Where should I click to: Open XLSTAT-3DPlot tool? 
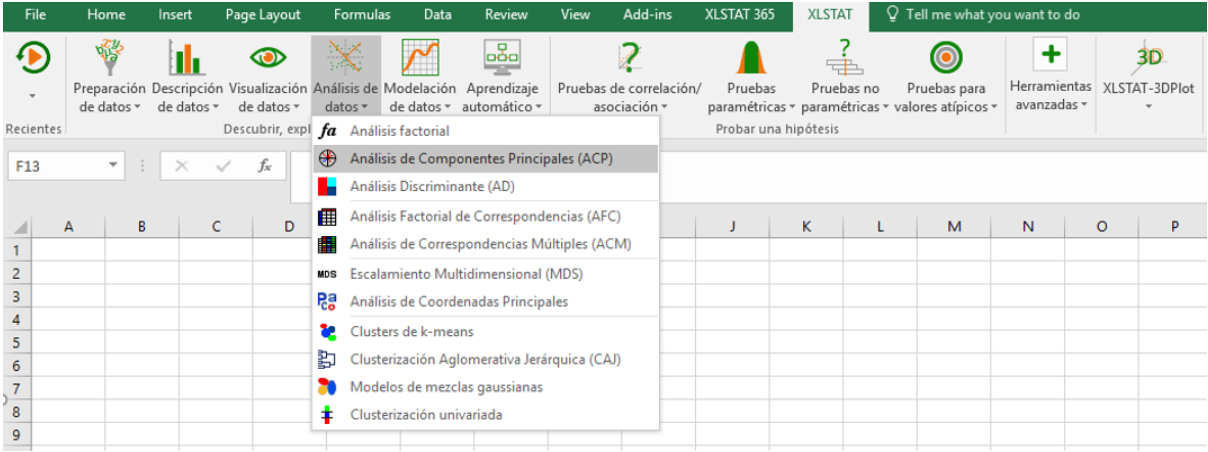1148,60
